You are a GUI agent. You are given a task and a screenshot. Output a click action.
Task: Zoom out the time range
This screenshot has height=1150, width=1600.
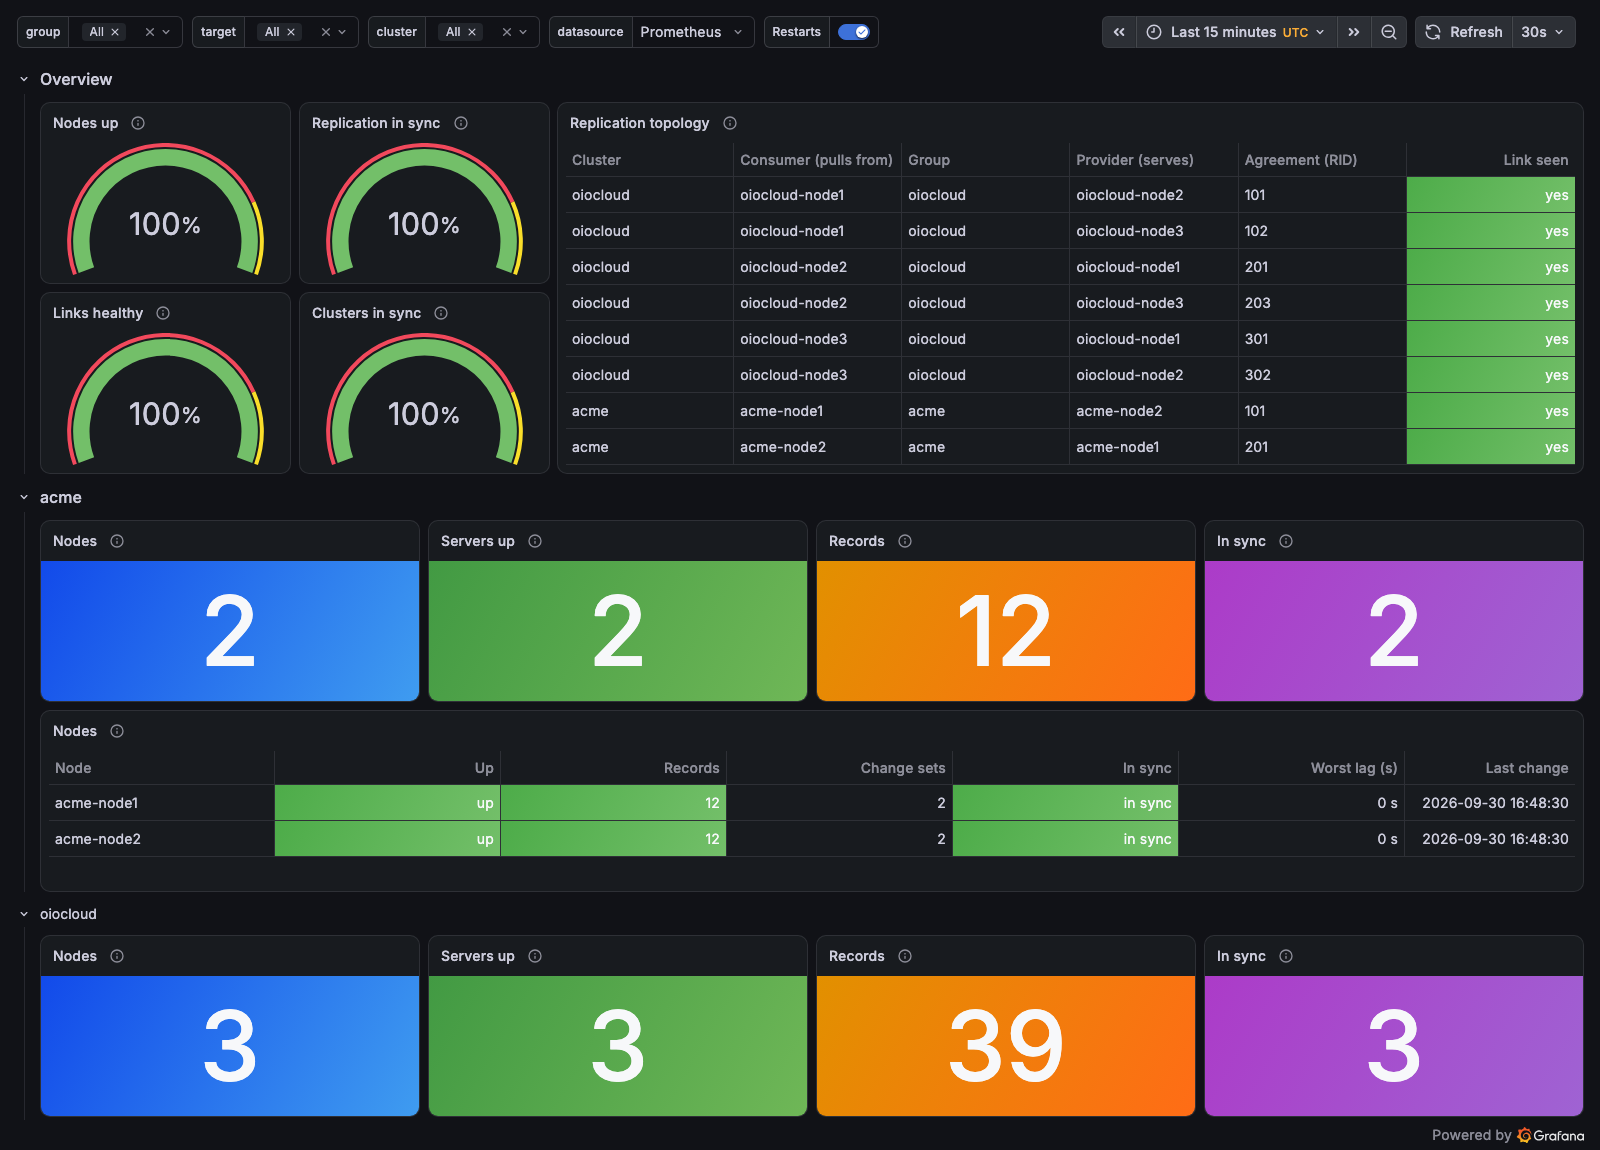point(1389,32)
